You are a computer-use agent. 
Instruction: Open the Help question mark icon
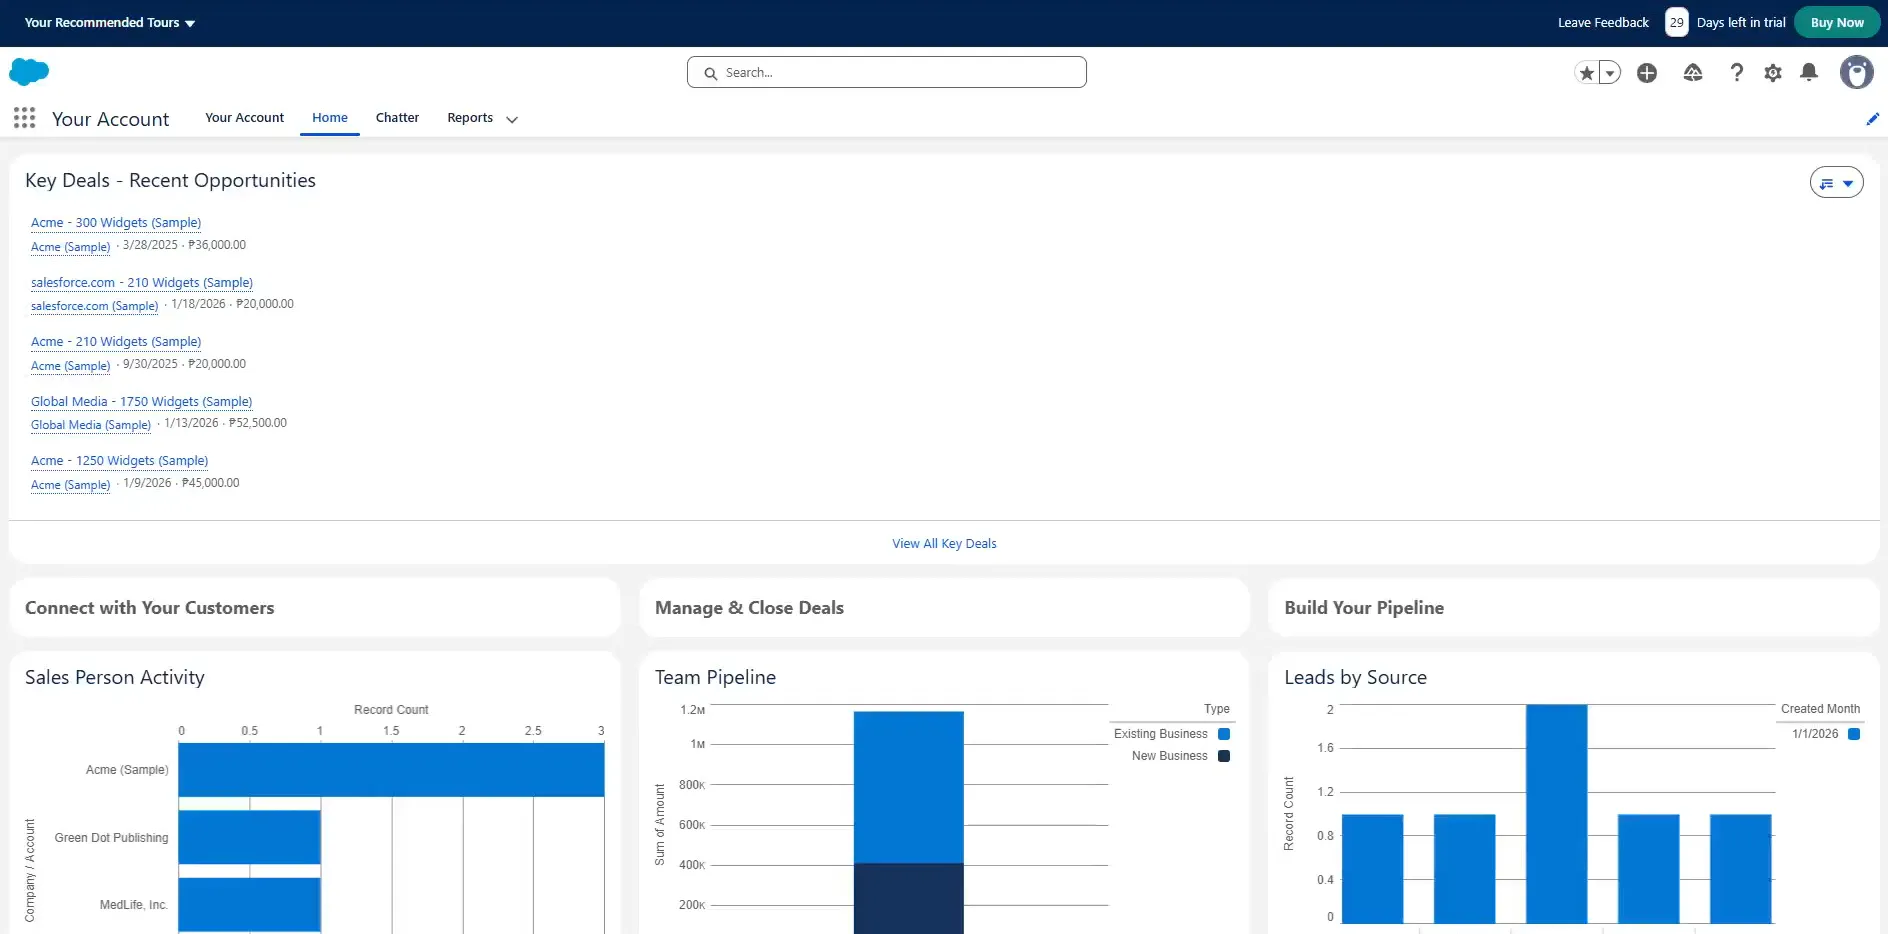tap(1737, 73)
